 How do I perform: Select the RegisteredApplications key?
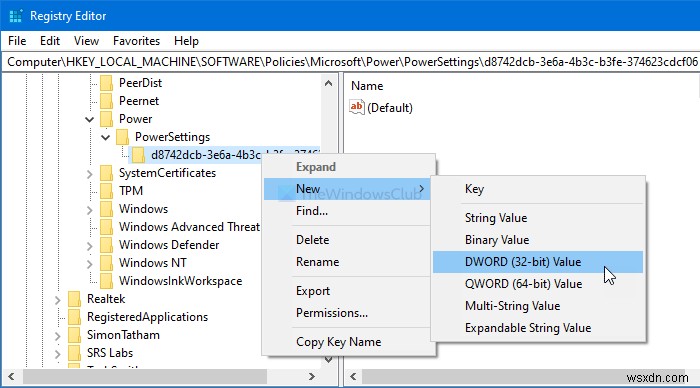[147, 317]
